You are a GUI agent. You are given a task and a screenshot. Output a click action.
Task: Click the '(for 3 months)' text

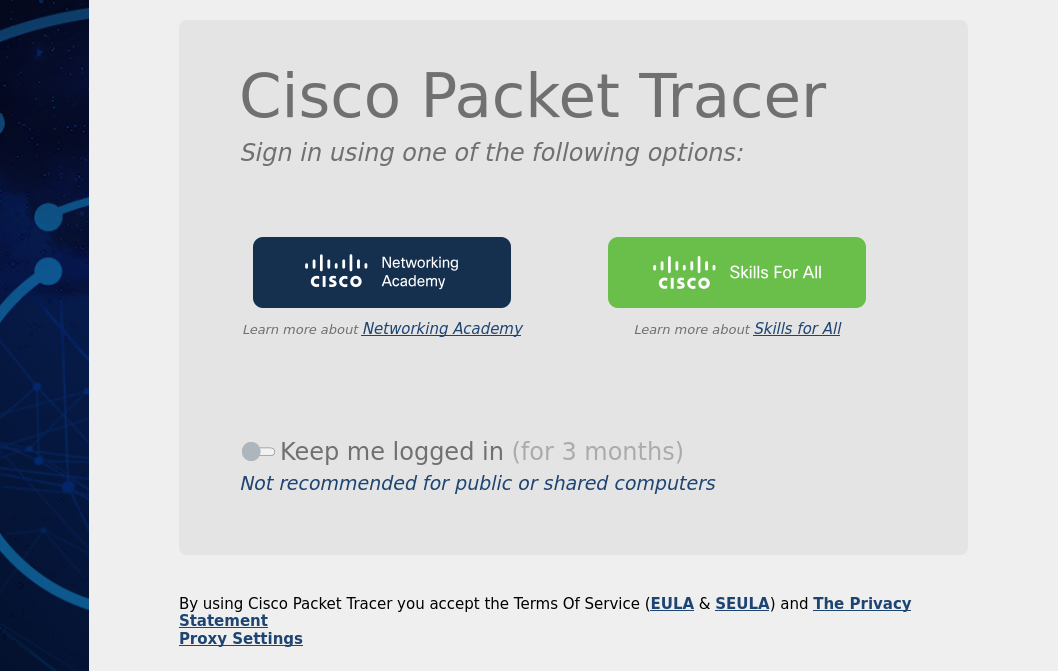597,452
